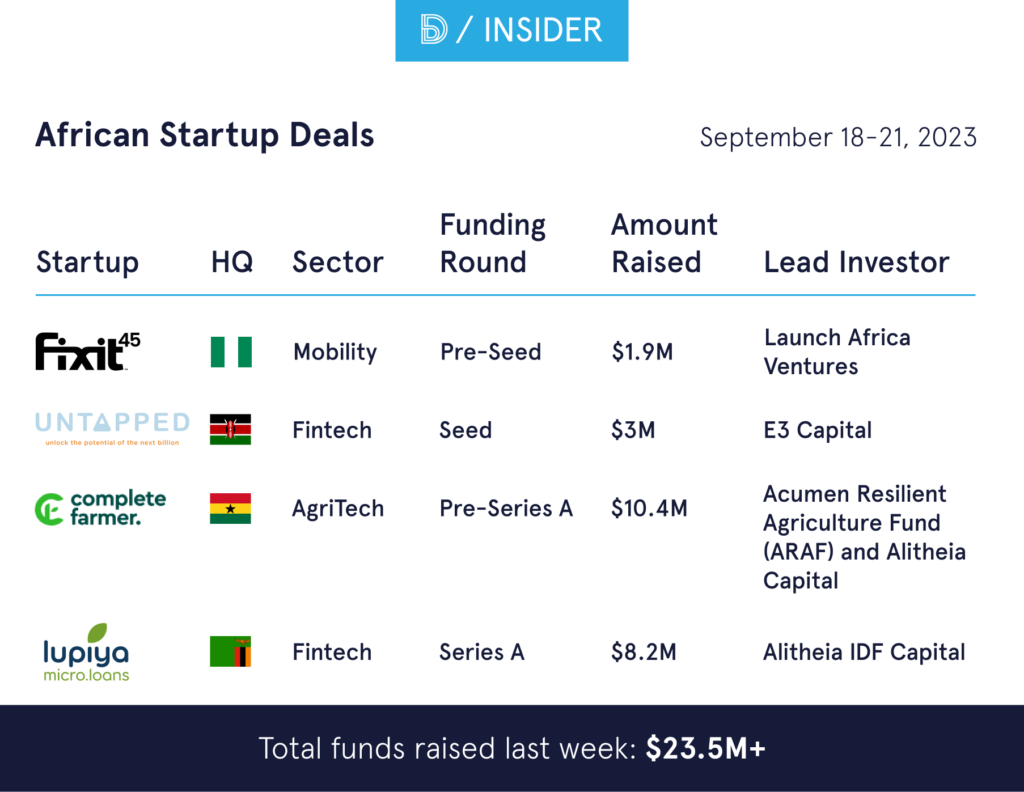Screen dimensions: 1024x792
Task: Click the Amount Raised column header
Action: tap(664, 244)
